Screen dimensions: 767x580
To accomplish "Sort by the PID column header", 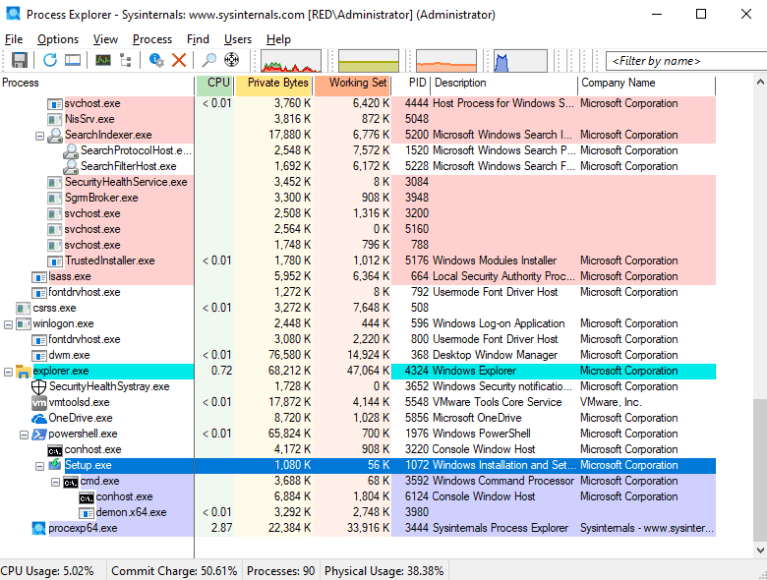I will click(411, 83).
